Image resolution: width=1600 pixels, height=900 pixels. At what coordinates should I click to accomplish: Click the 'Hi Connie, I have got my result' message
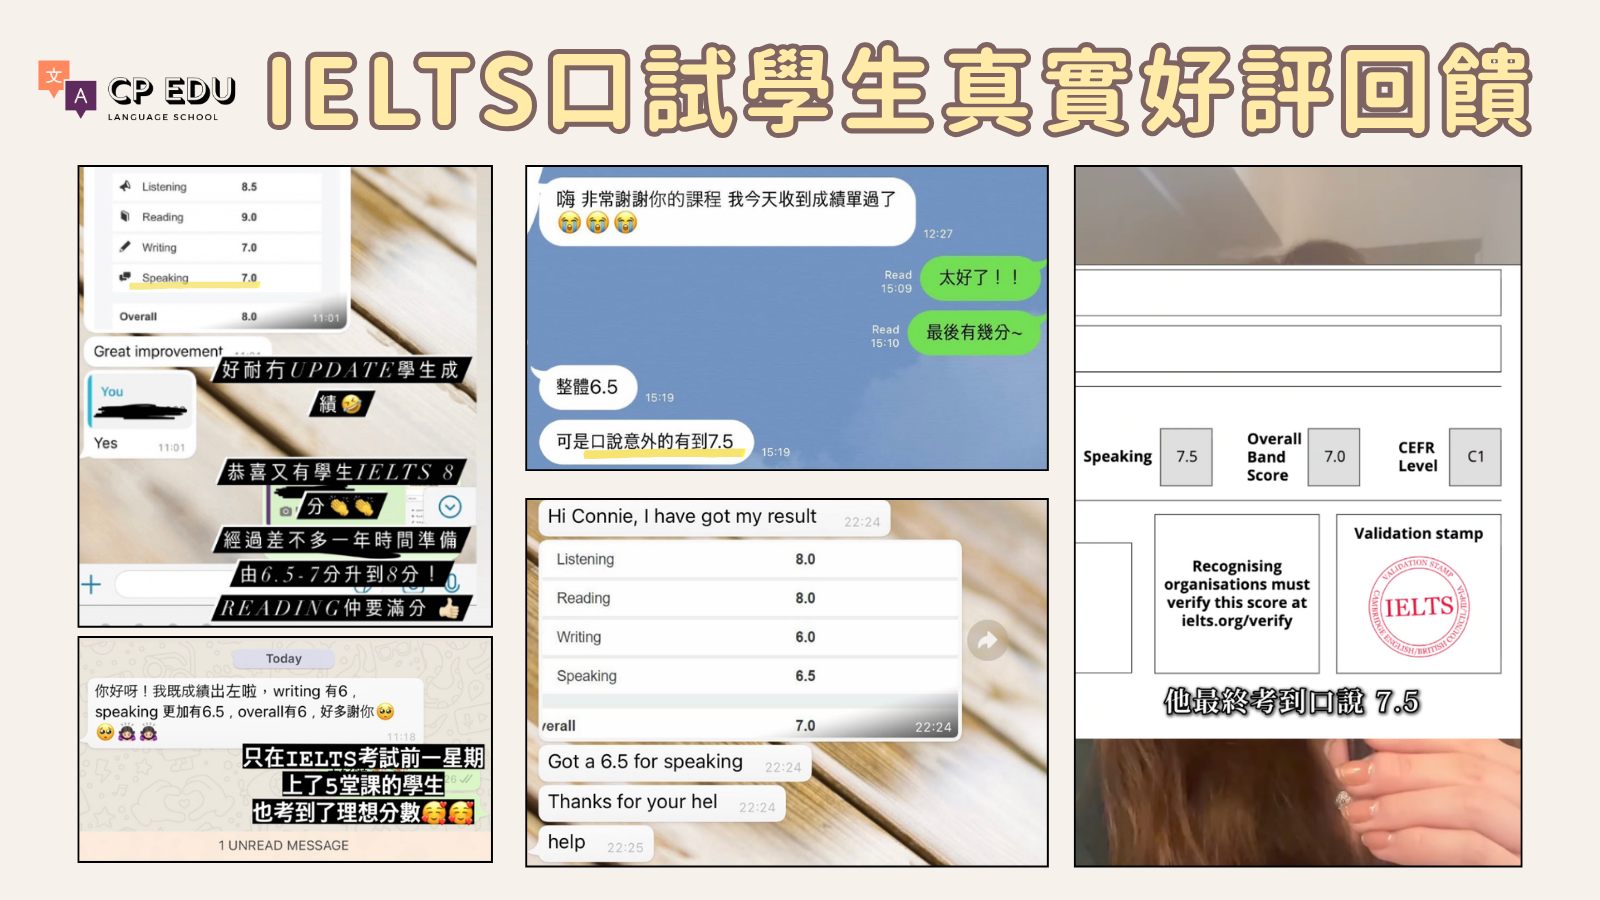714,517
